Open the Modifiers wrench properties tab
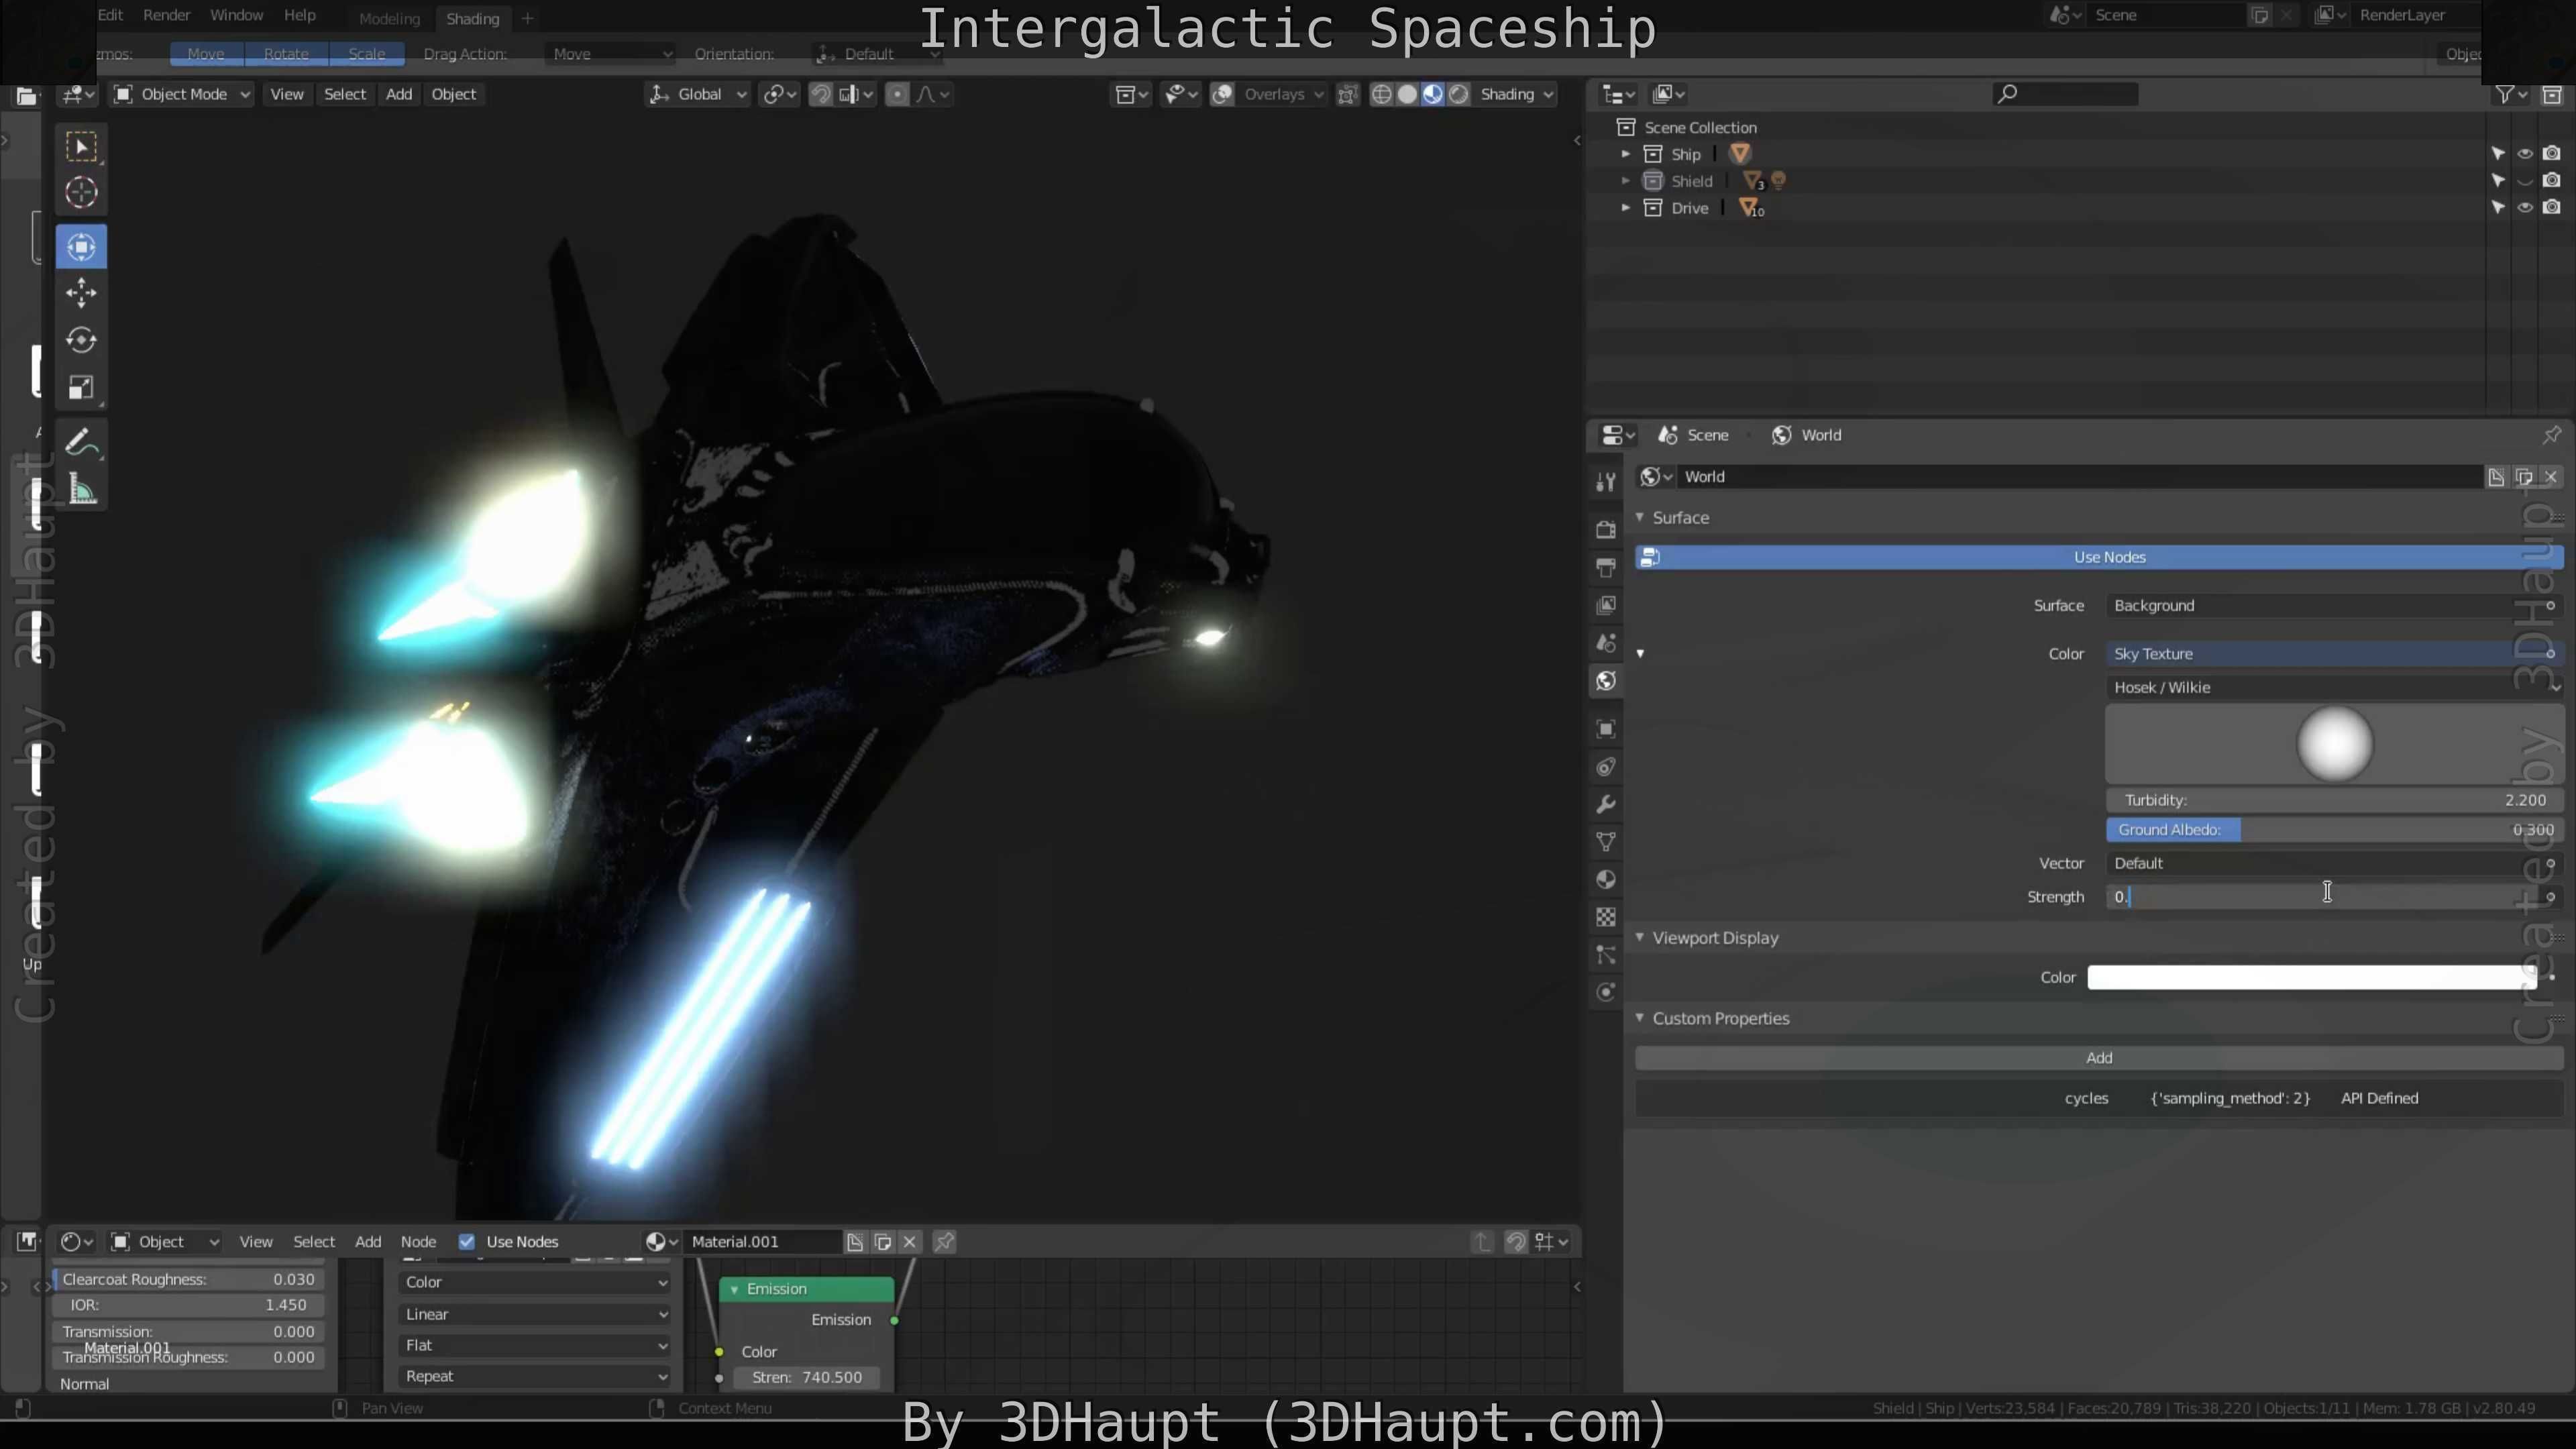The width and height of the screenshot is (2576, 1449). coord(1606,805)
